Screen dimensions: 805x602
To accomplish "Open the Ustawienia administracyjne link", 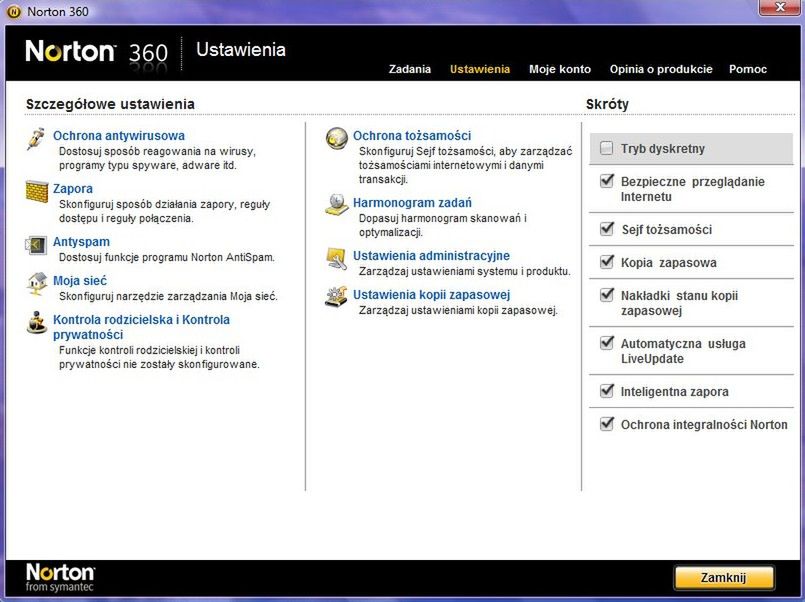I will (x=431, y=256).
